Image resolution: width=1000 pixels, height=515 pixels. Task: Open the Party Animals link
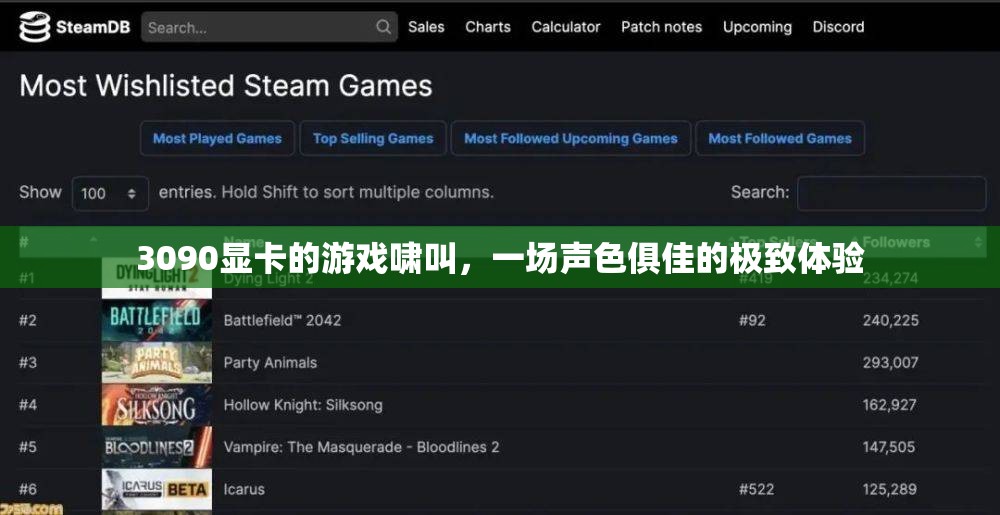(x=270, y=363)
